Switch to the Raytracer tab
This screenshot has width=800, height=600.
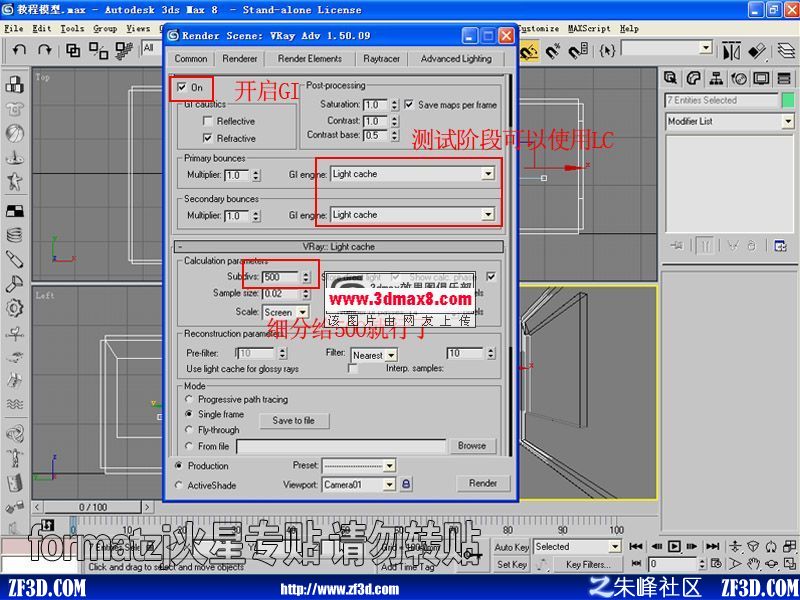(x=381, y=59)
